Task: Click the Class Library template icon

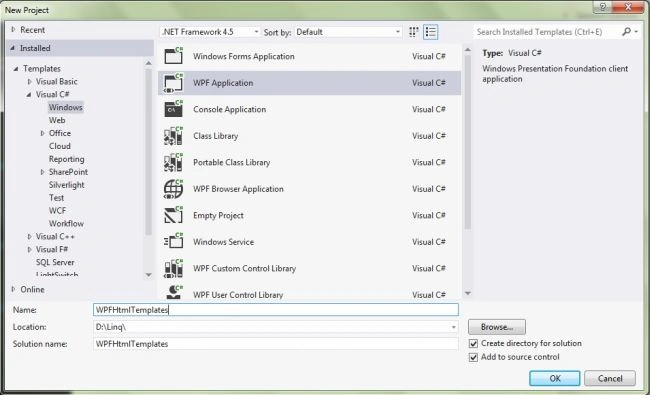Action: coord(173,136)
